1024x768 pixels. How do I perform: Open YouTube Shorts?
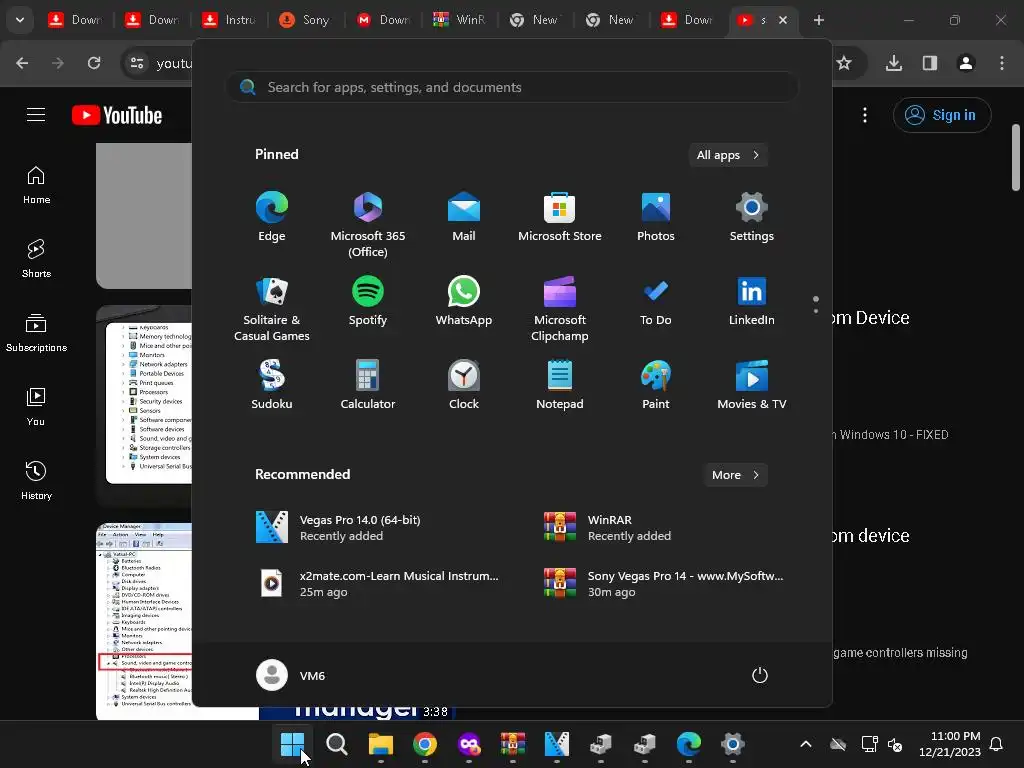point(36,259)
